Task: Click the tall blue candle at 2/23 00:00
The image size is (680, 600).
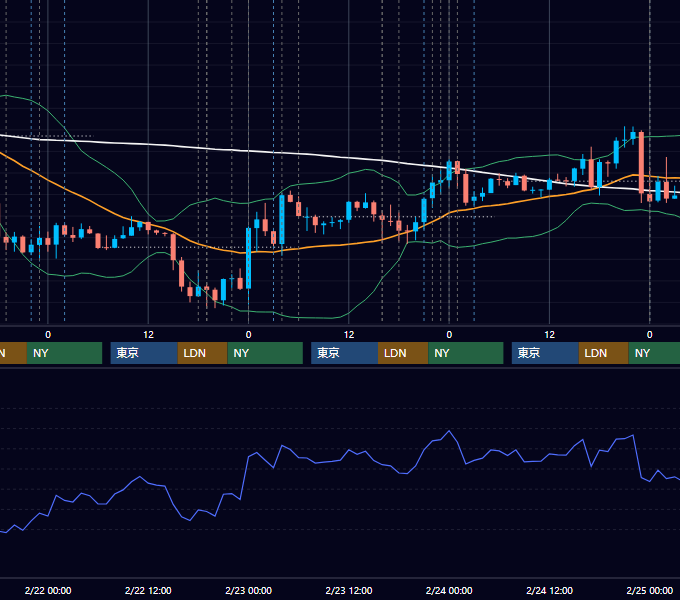Action: (248, 258)
